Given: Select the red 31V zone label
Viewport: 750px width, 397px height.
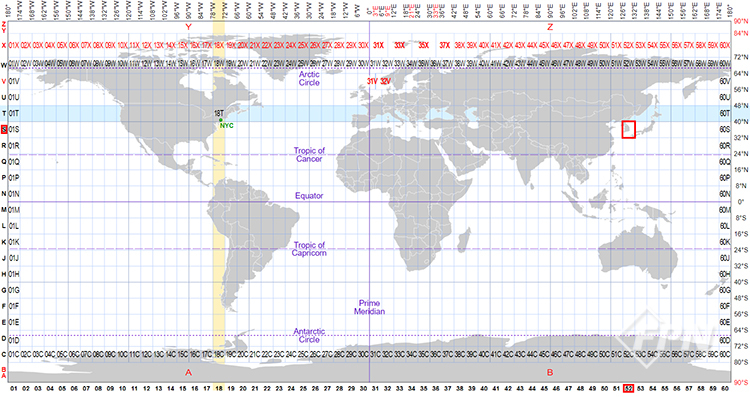Looking at the screenshot, I should click(x=372, y=81).
